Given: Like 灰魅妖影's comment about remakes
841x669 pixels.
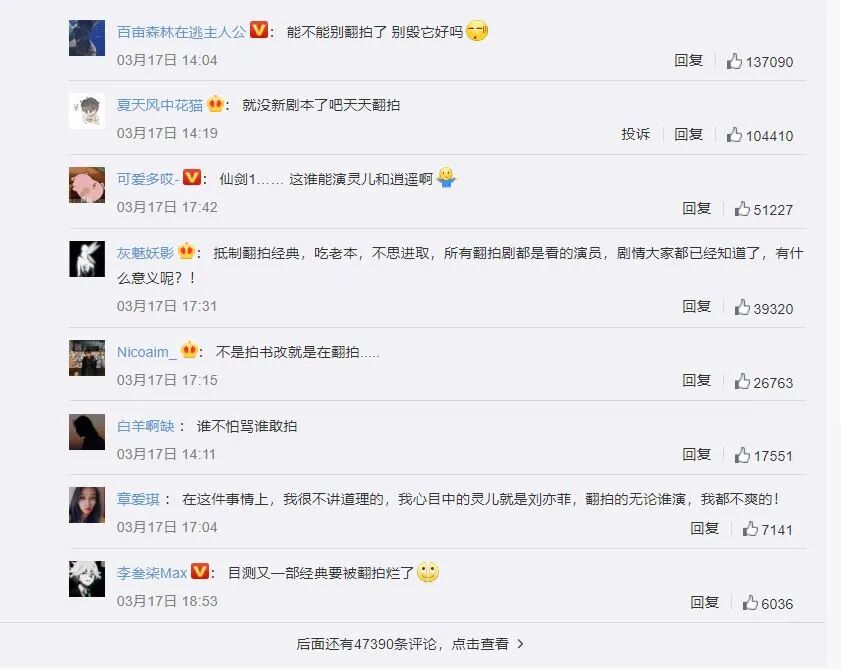Looking at the screenshot, I should (x=763, y=308).
